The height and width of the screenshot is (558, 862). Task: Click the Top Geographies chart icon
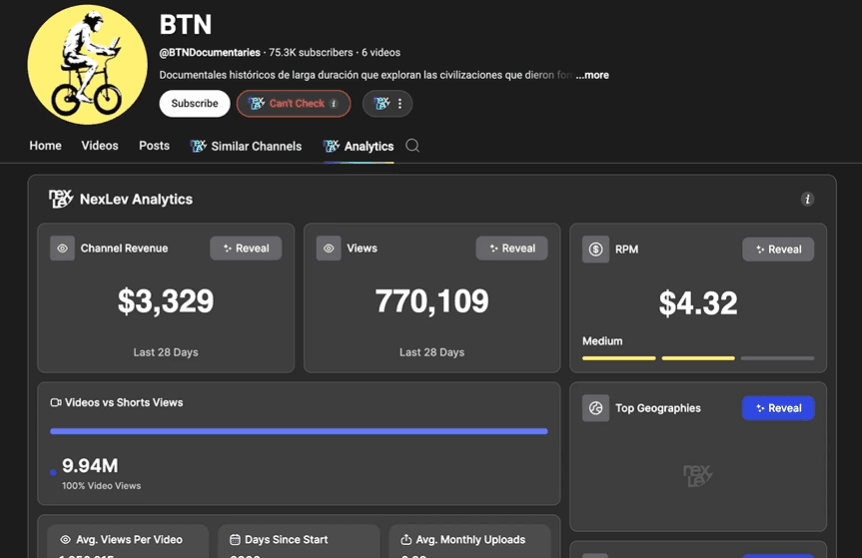click(595, 408)
